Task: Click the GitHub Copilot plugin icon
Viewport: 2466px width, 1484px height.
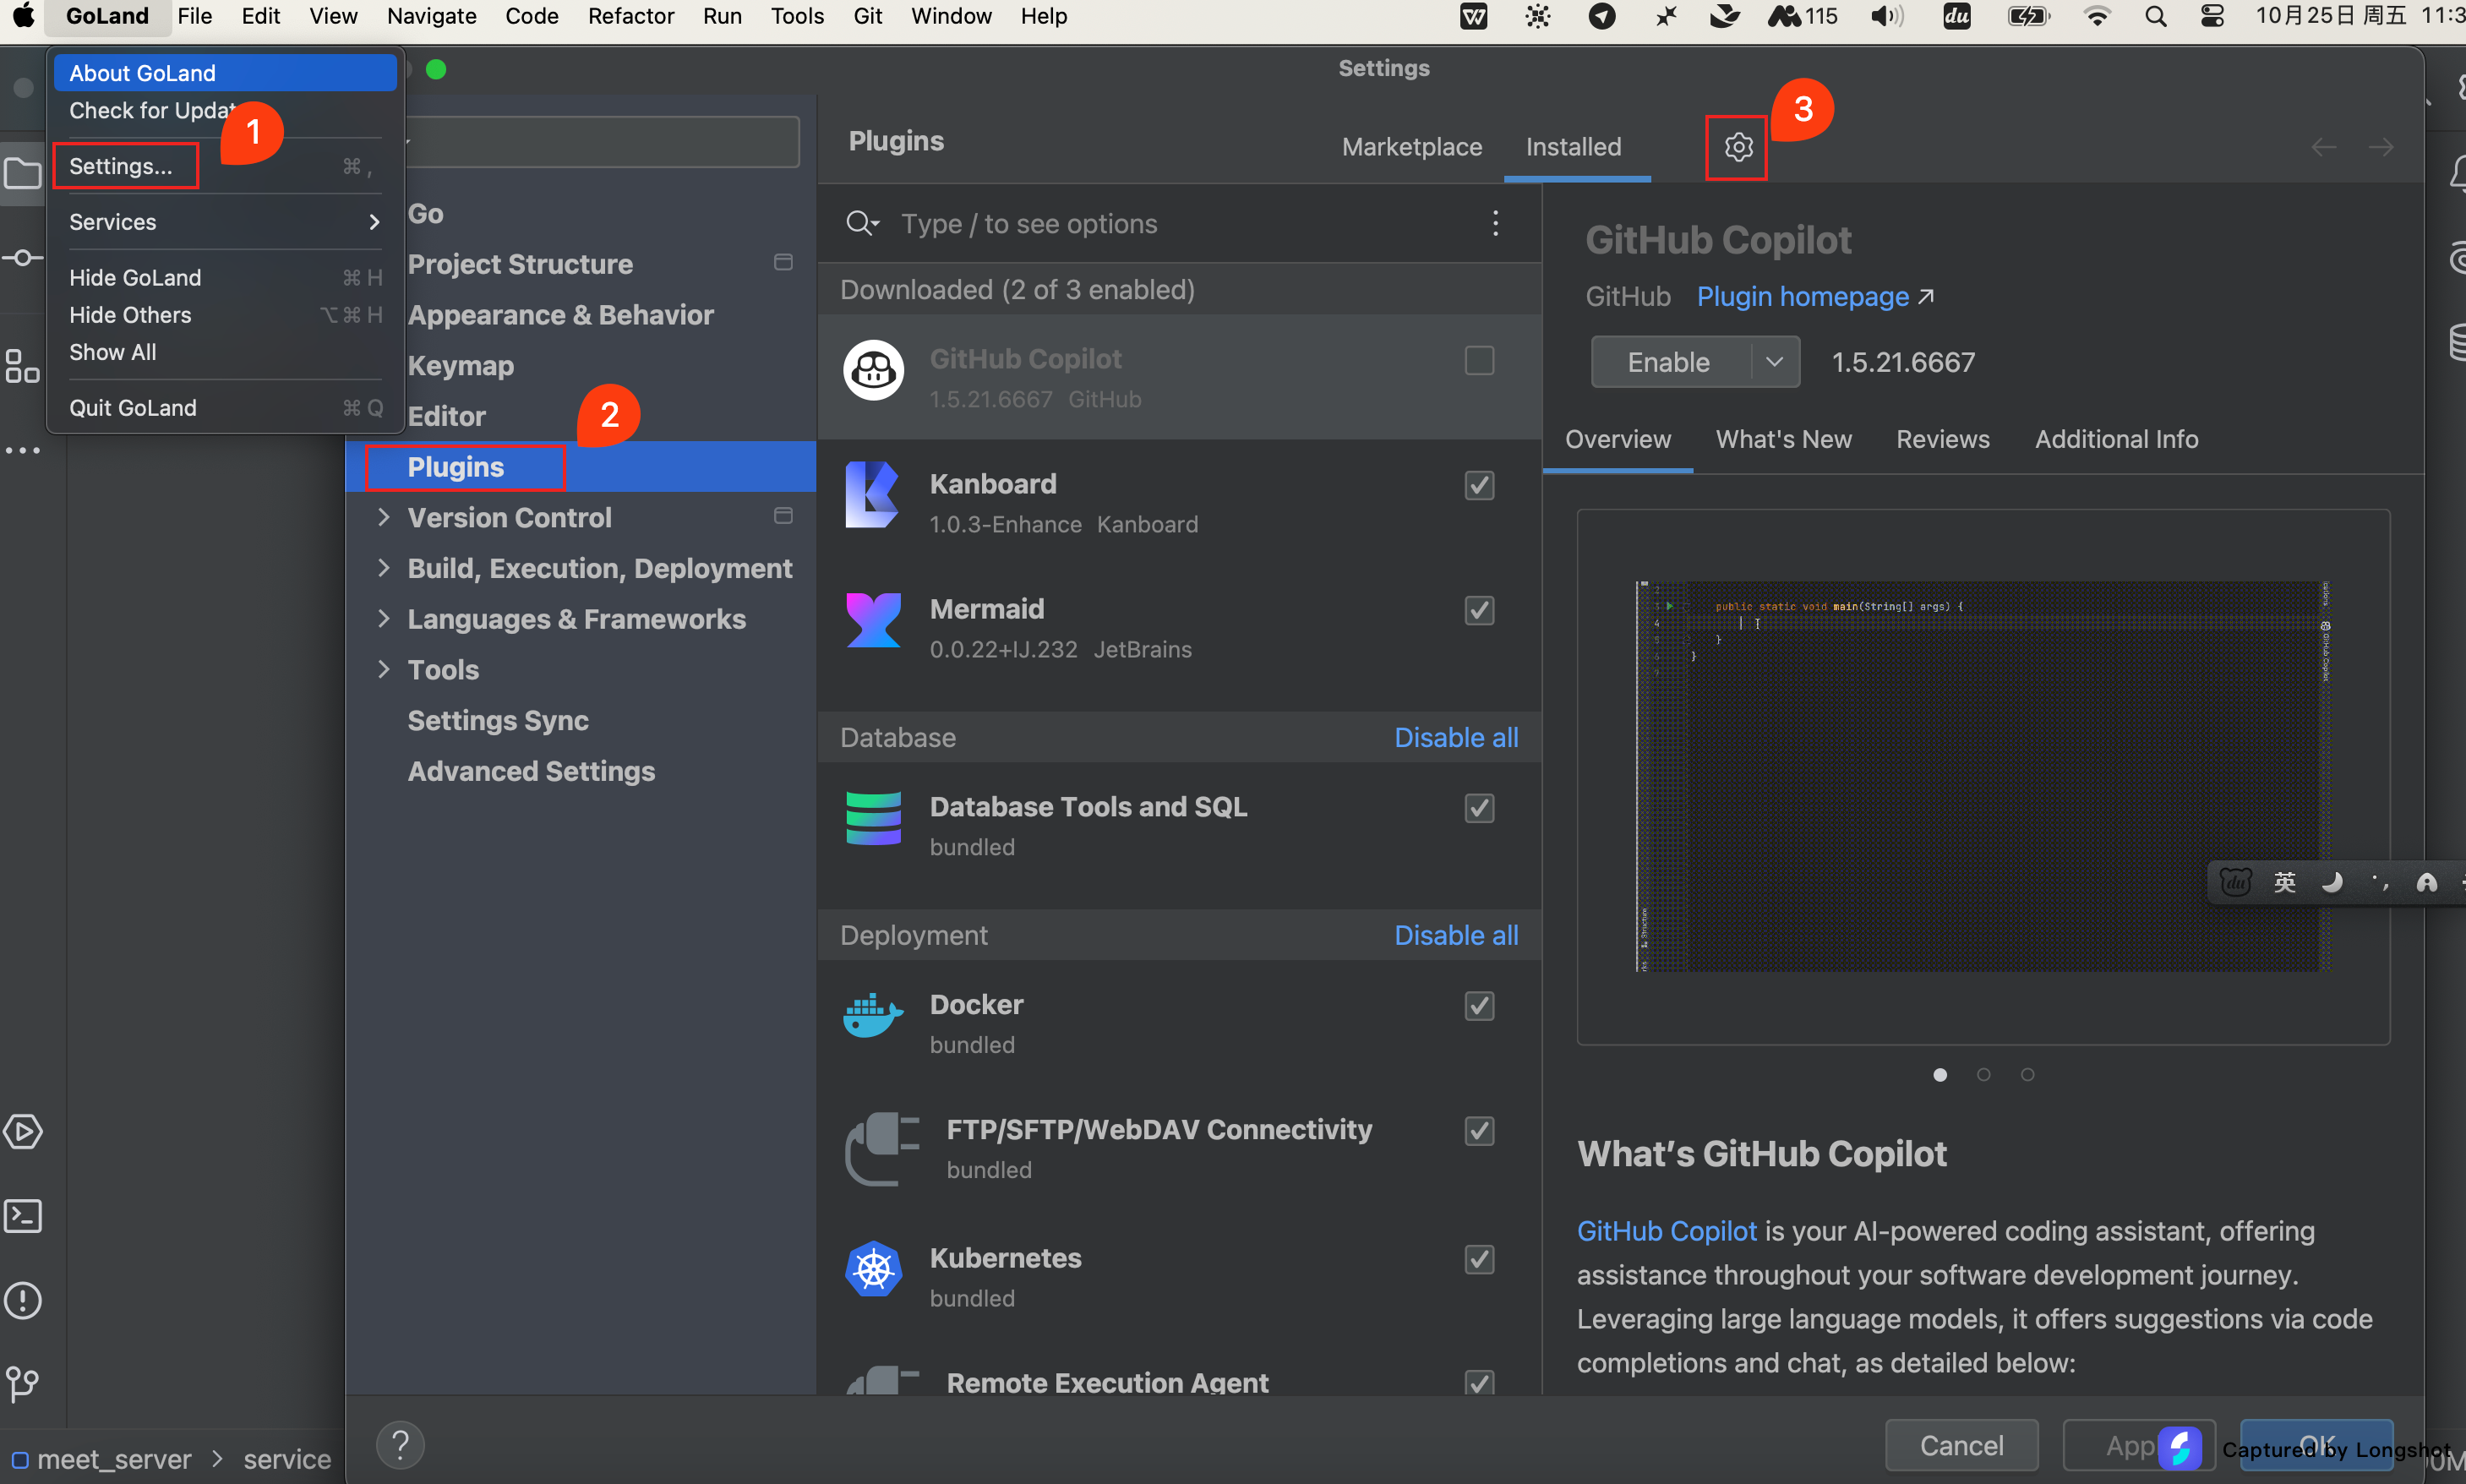Action: (873, 370)
